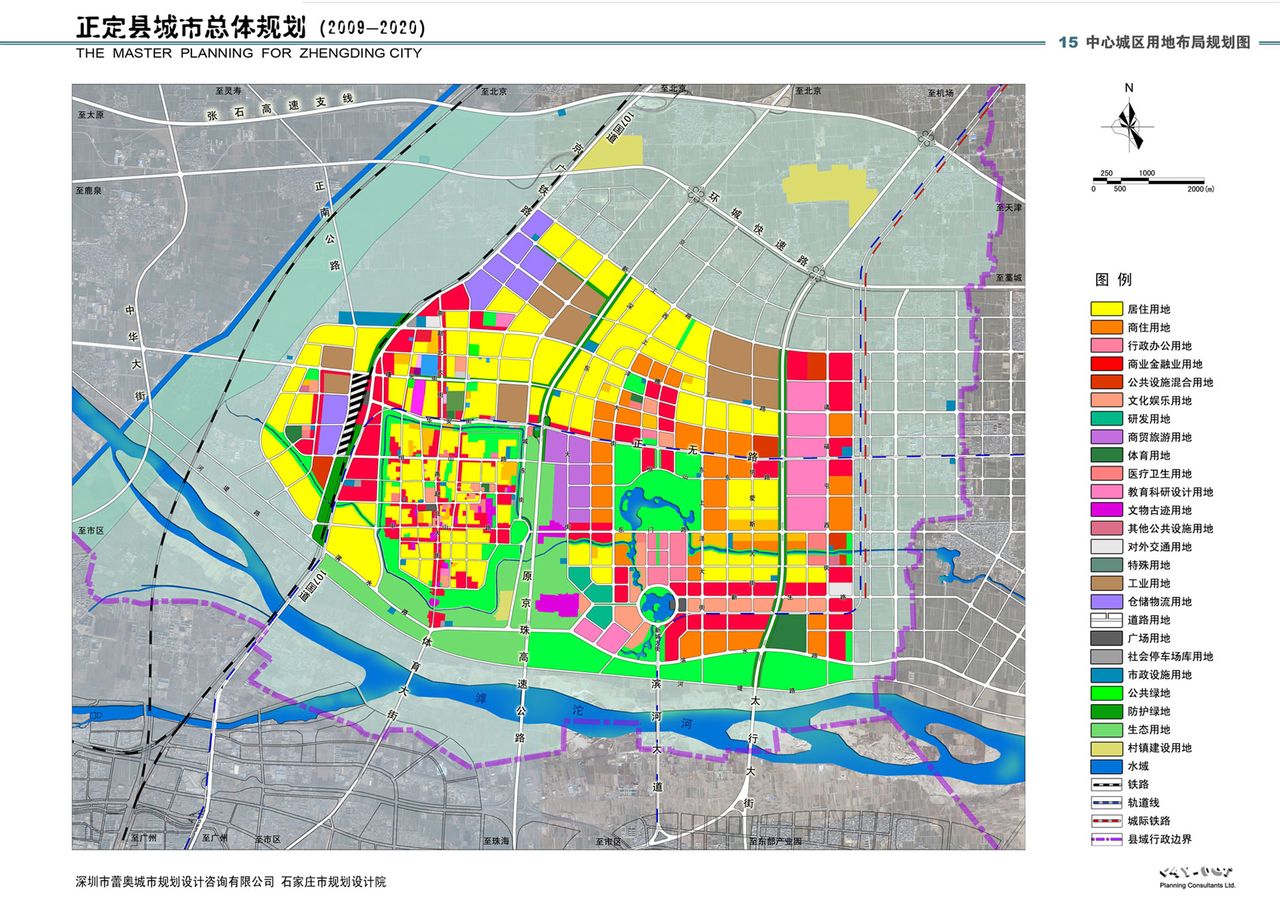Click the 至天津 direction label
Screen dimensions: 1280x905
click(x=1009, y=207)
